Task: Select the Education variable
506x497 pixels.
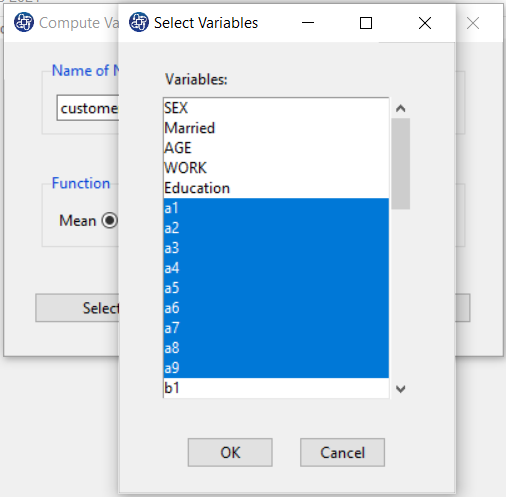Action: click(x=276, y=188)
